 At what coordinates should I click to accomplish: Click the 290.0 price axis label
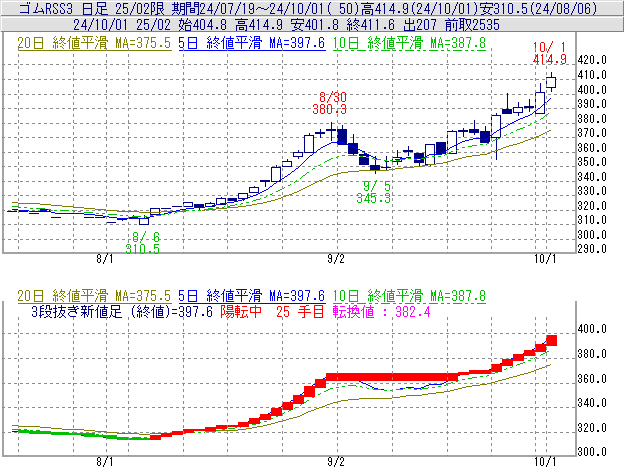(592, 249)
